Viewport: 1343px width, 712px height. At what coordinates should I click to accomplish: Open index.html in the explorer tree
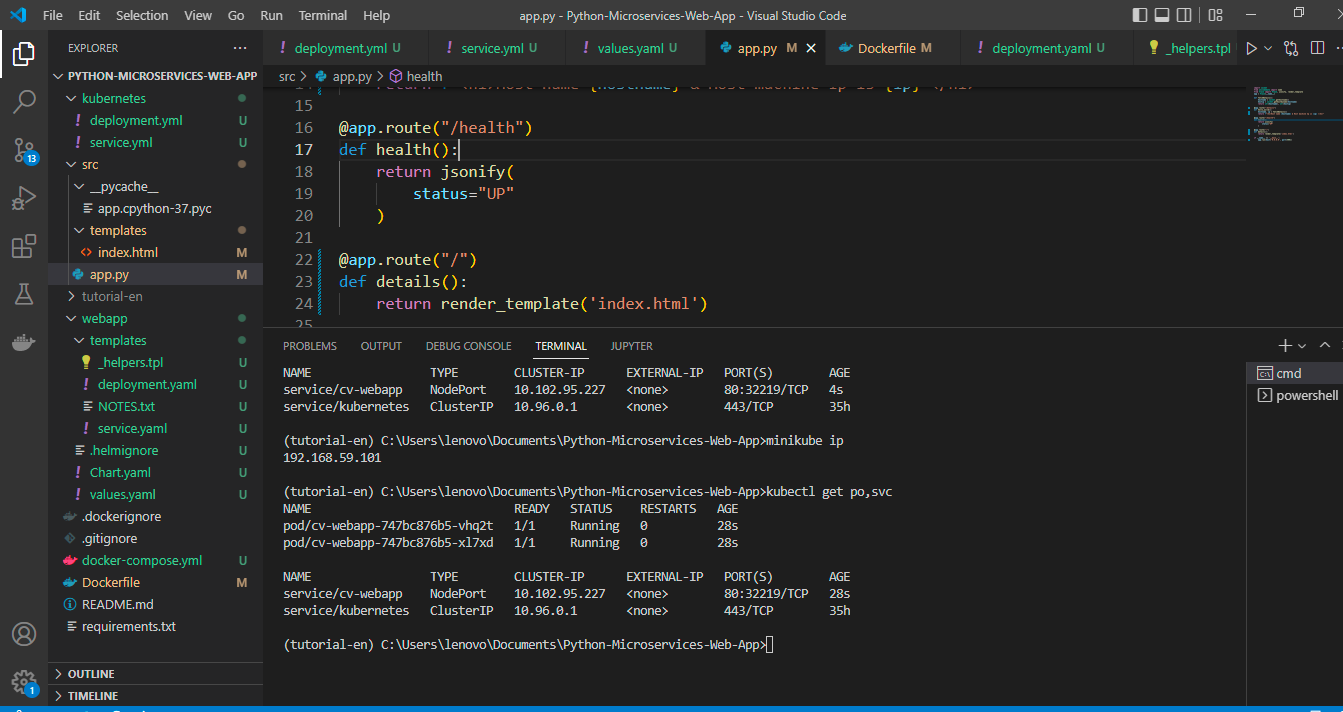coord(155,252)
